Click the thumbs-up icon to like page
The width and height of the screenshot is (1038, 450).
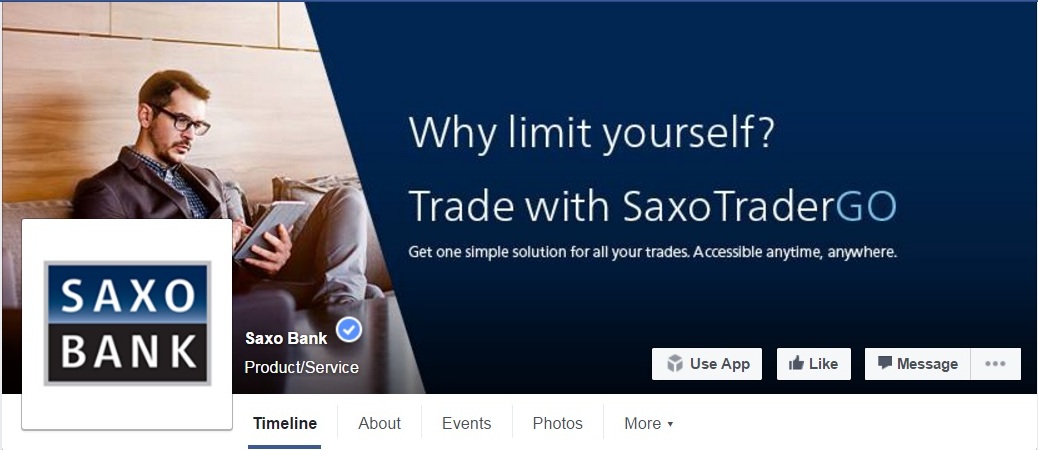click(x=796, y=363)
